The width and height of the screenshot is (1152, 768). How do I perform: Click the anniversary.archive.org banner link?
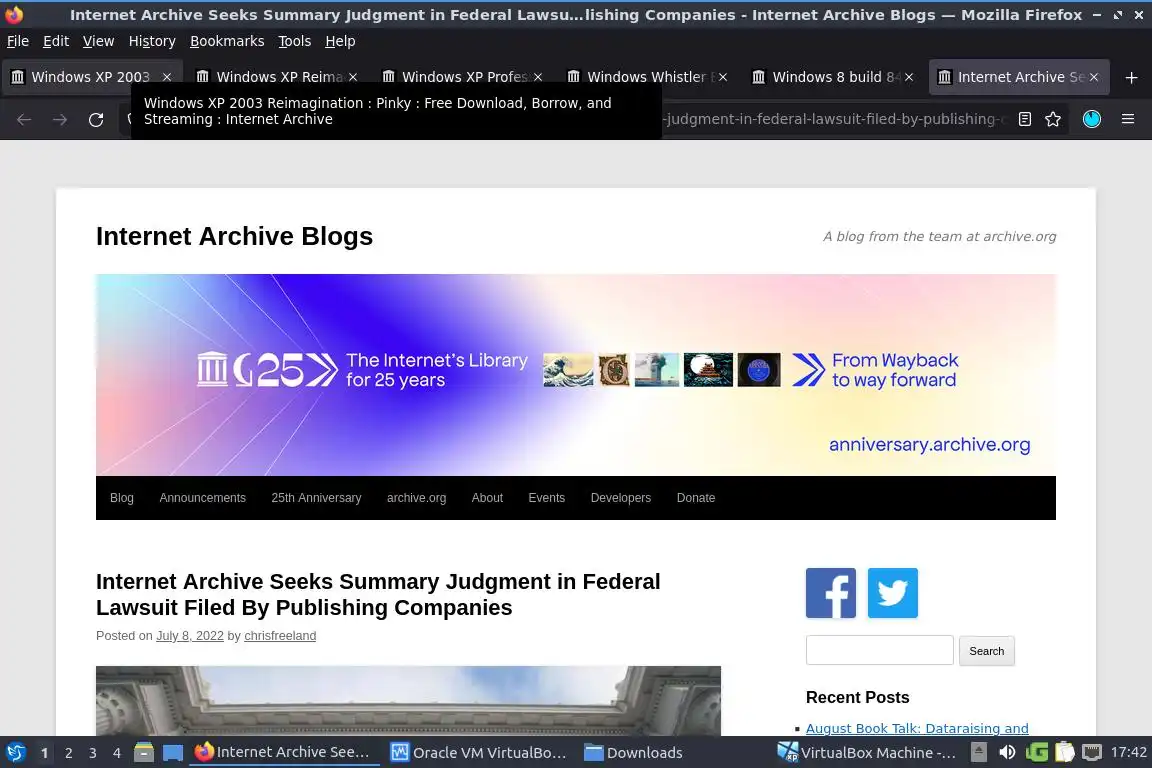click(x=929, y=445)
